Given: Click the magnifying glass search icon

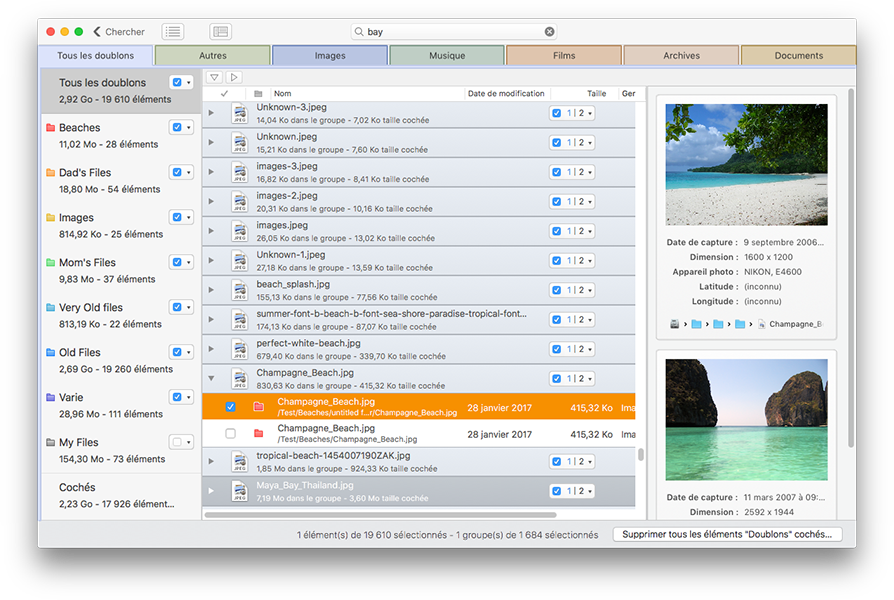Looking at the screenshot, I should pyautogui.click(x=359, y=31).
